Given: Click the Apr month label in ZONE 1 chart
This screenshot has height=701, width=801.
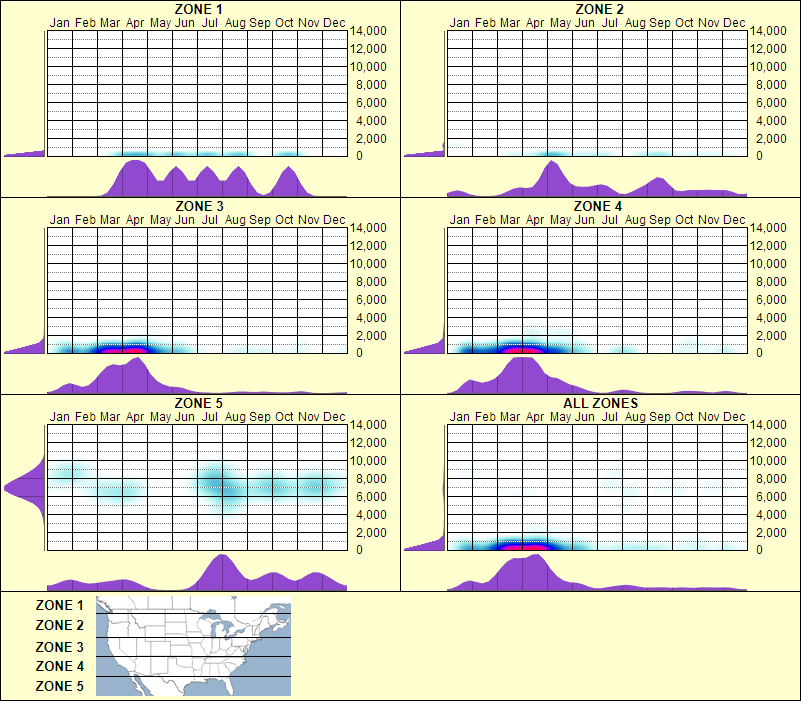Looking at the screenshot, I should click(x=135, y=23).
